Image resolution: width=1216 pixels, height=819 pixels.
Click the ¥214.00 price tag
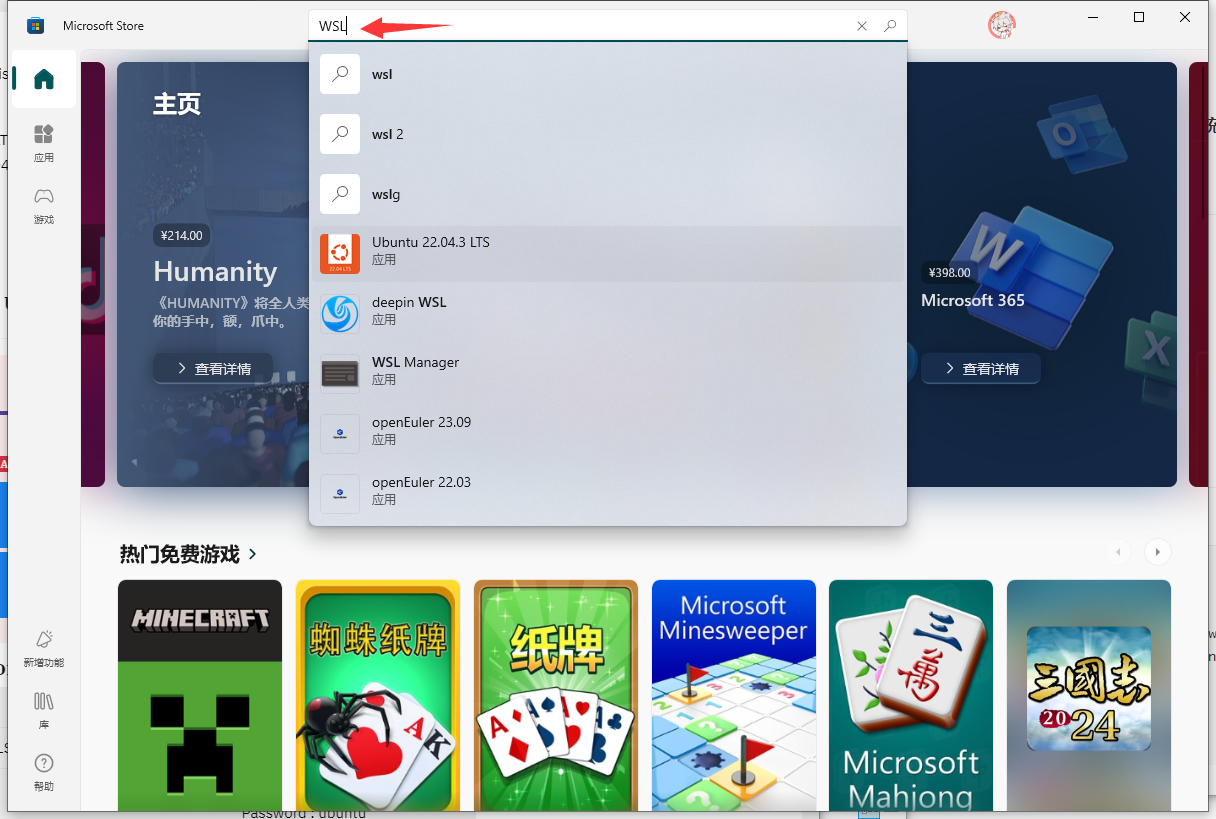tap(182, 236)
